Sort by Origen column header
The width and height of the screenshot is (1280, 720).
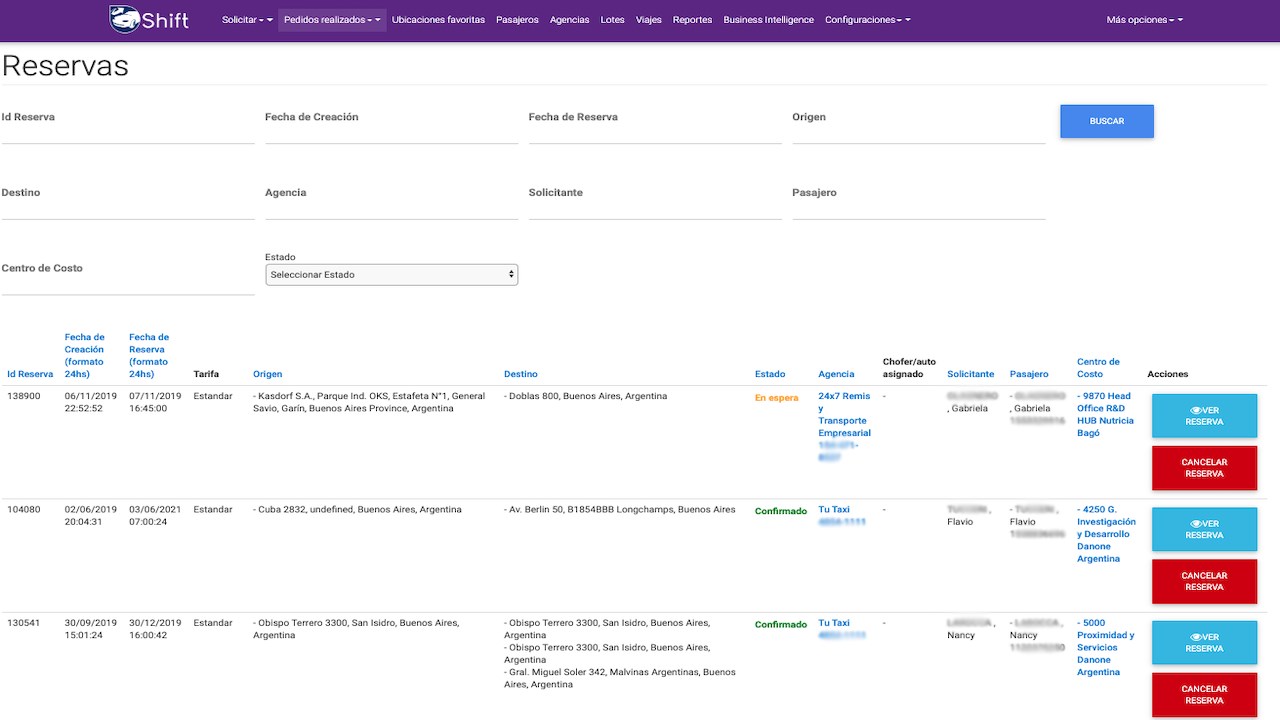coord(268,374)
